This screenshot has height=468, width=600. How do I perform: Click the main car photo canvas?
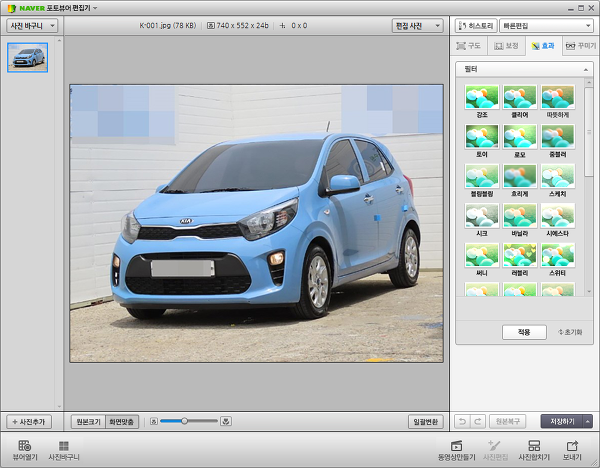click(x=256, y=223)
